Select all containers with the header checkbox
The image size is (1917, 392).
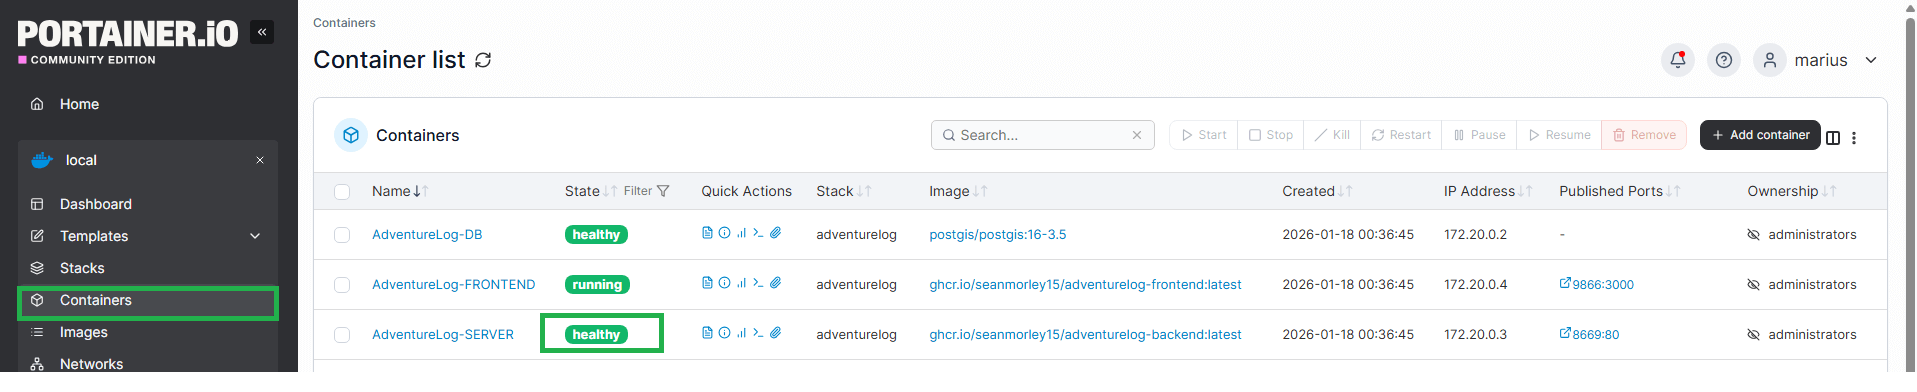[342, 191]
